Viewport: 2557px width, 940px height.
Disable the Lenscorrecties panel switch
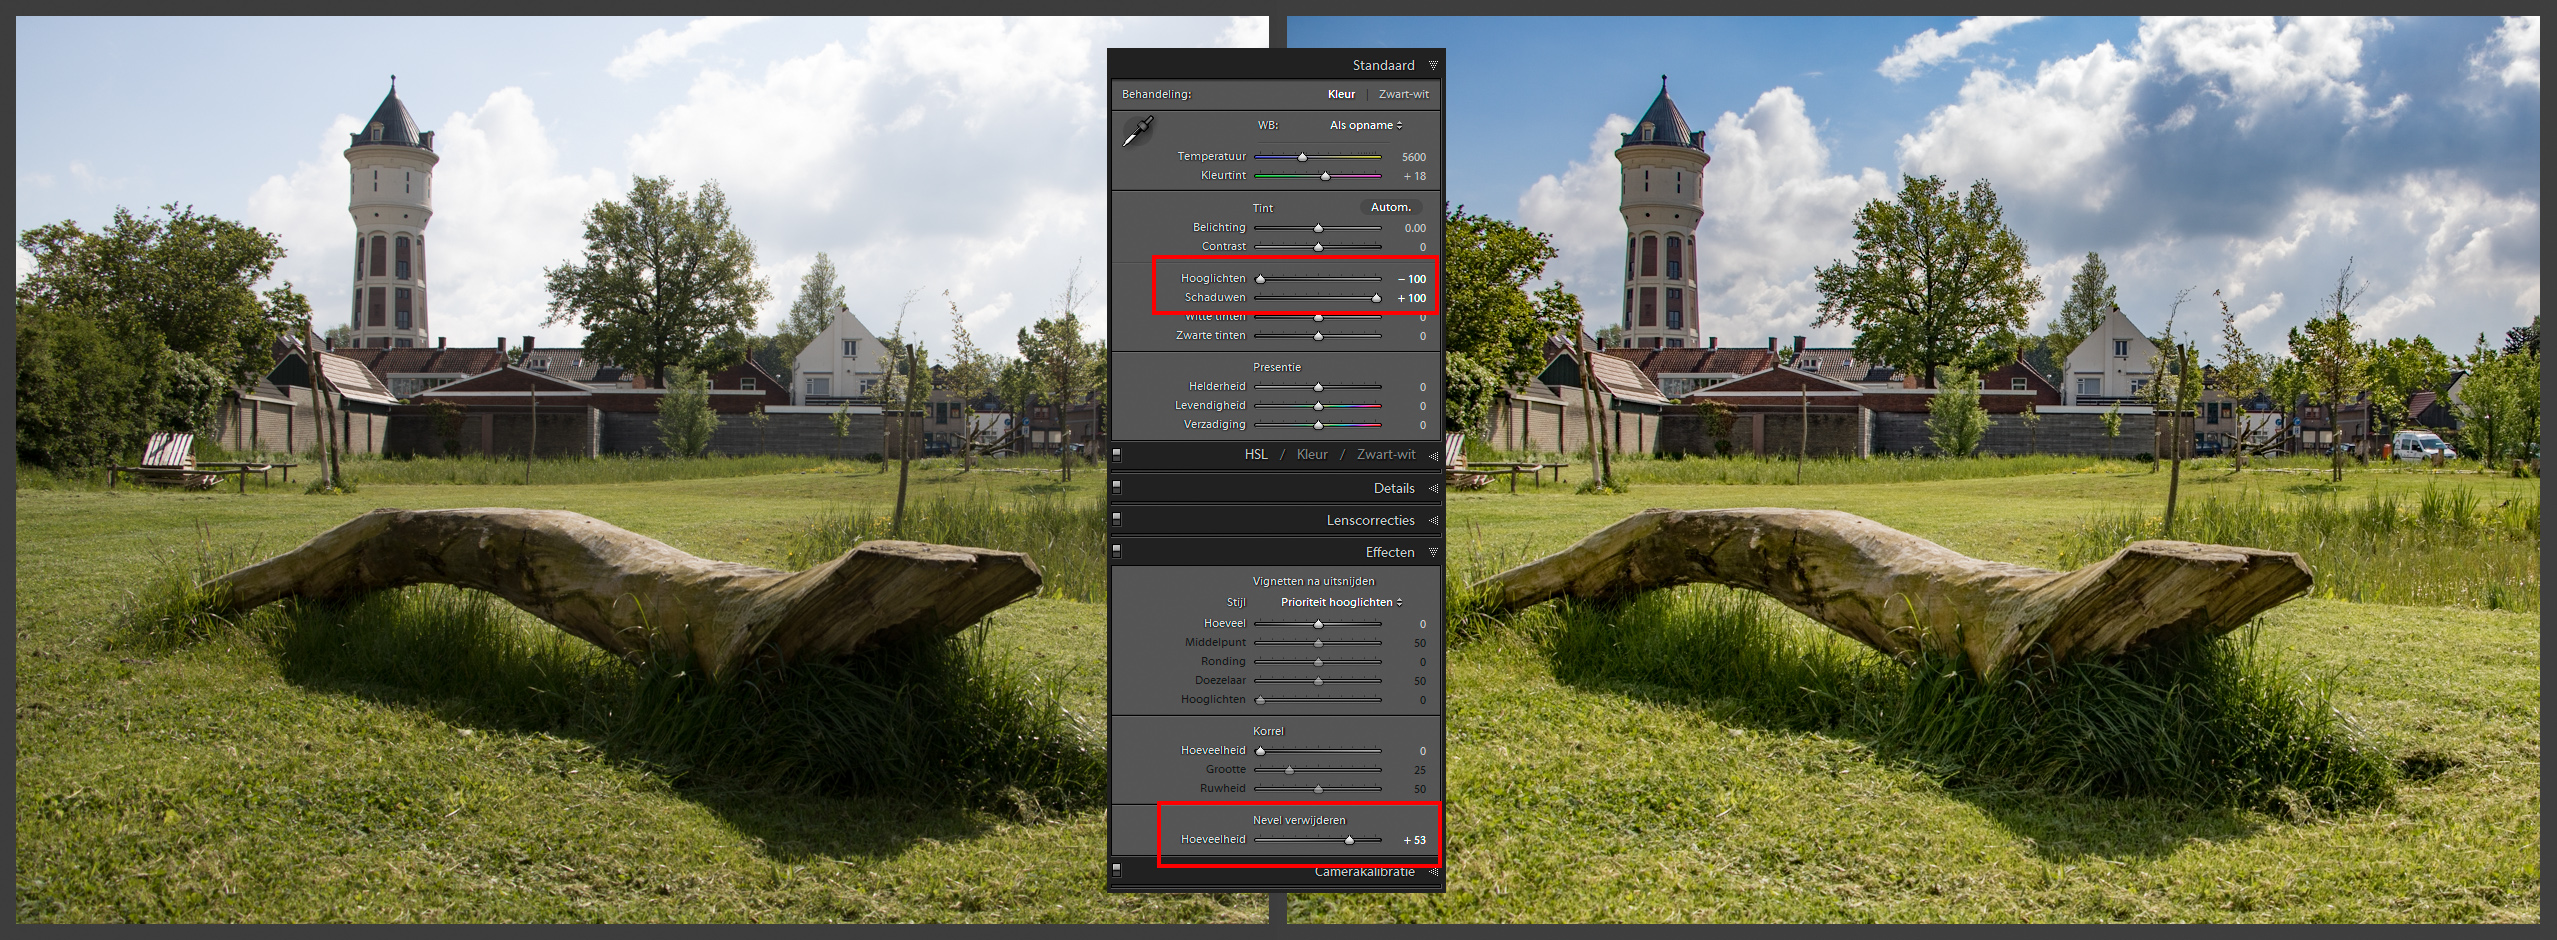pyautogui.click(x=1117, y=520)
